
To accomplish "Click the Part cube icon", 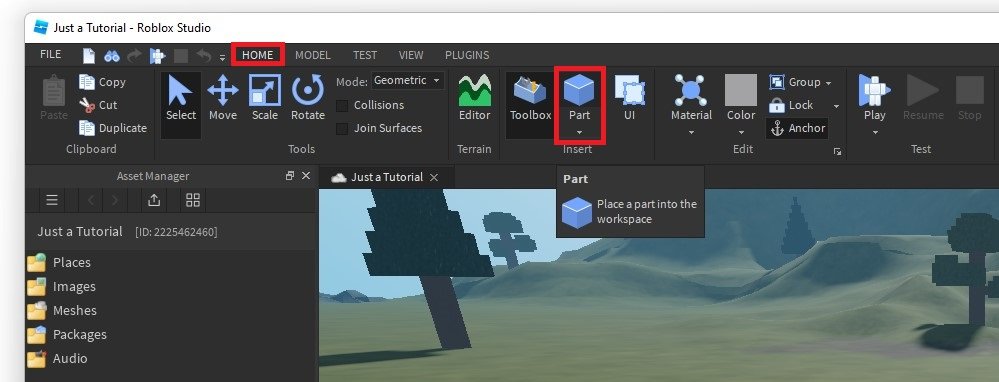I will (x=579, y=90).
